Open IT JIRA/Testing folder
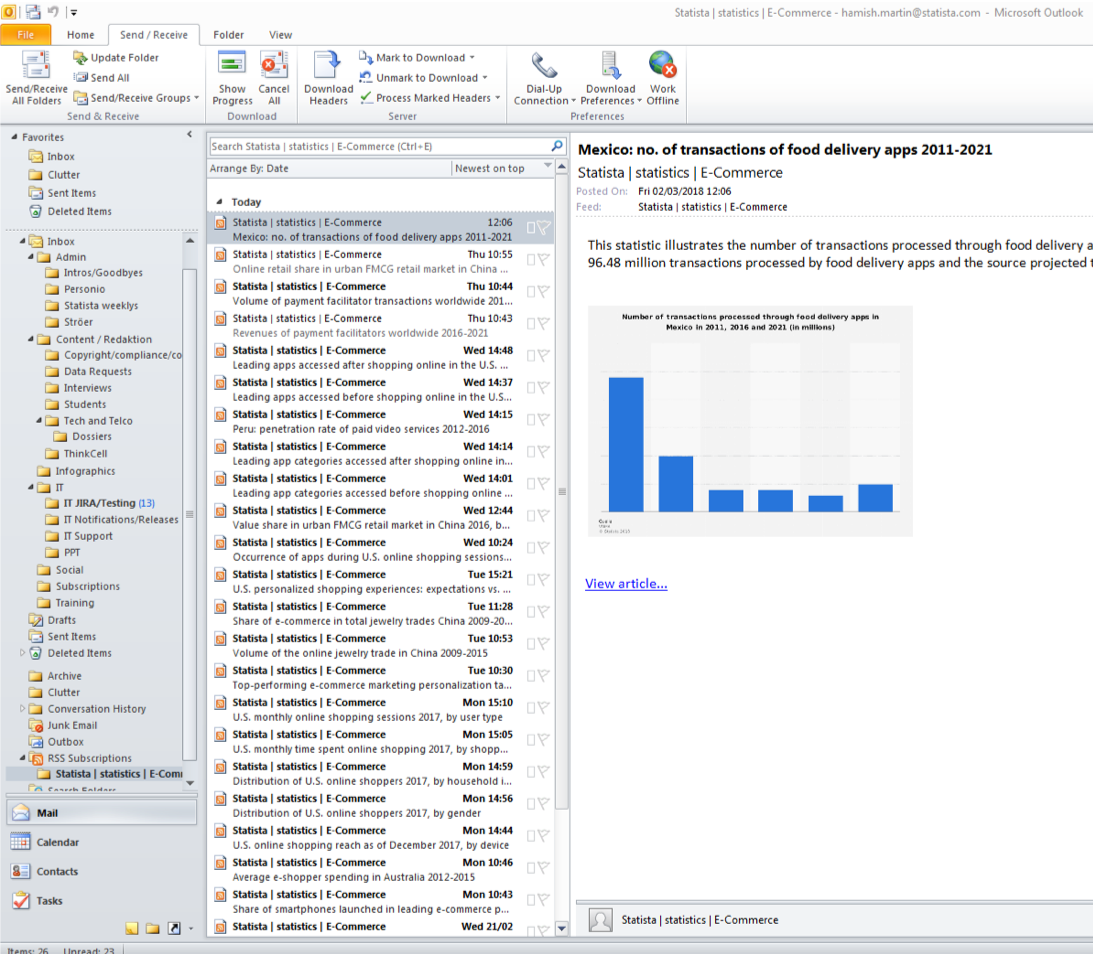 [x=109, y=503]
